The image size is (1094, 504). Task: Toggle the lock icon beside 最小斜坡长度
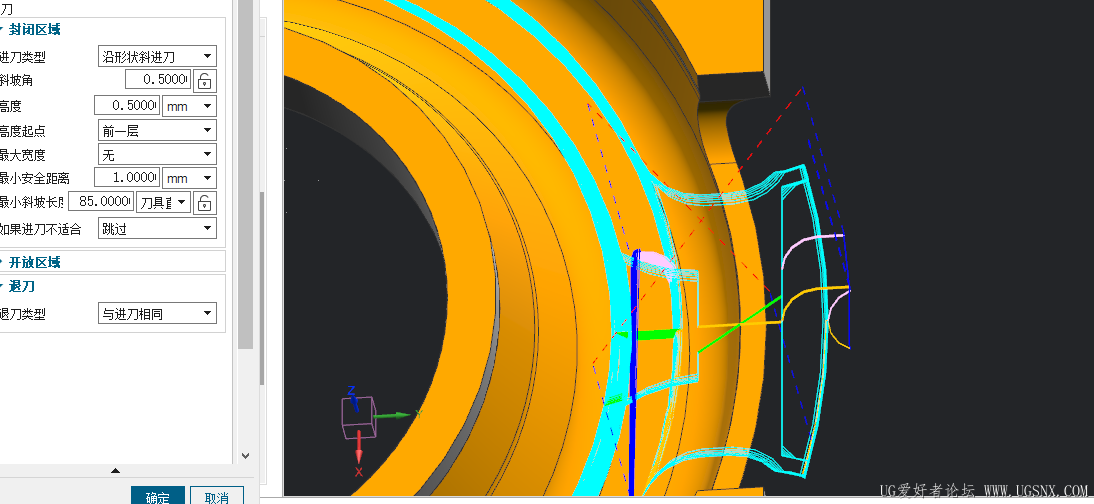(204, 203)
